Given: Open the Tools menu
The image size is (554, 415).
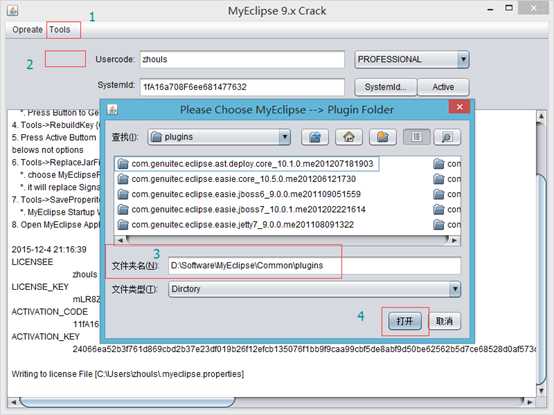Looking at the screenshot, I should pyautogui.click(x=60, y=30).
